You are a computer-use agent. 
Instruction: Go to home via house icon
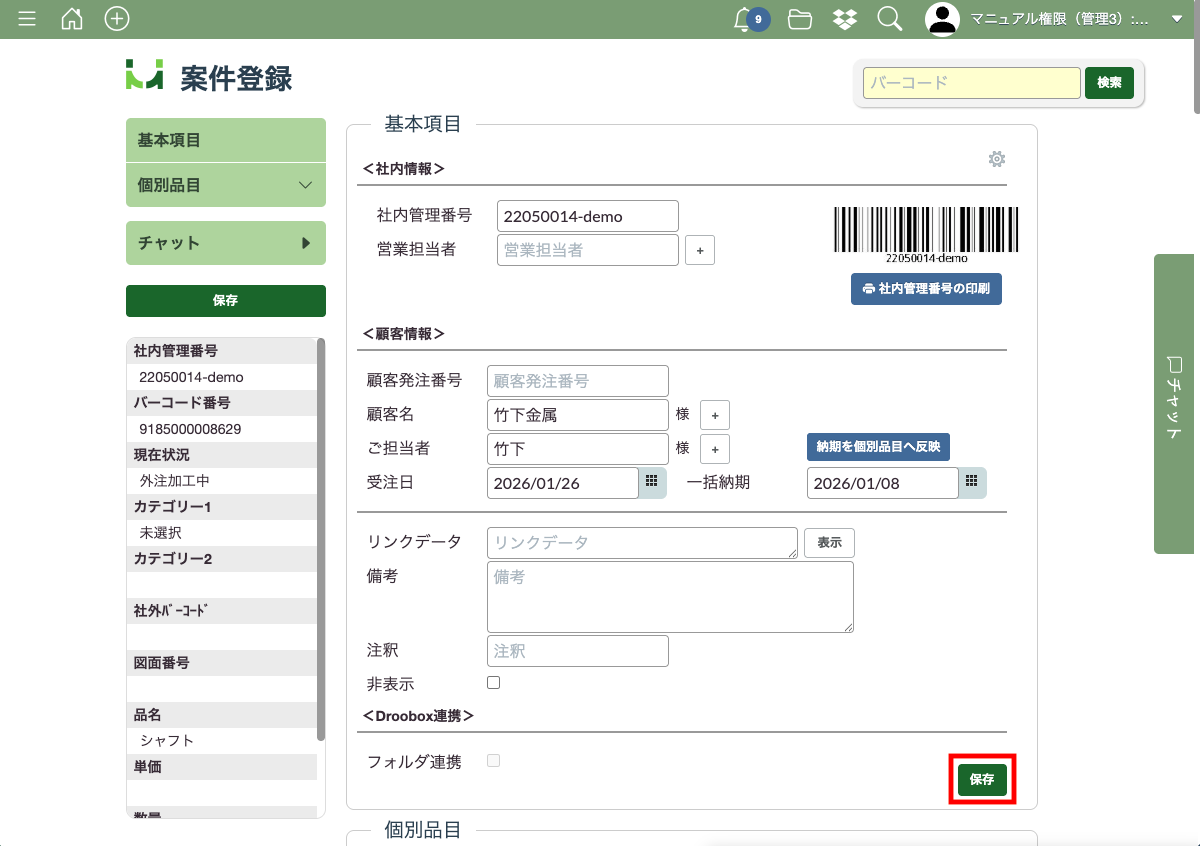click(72, 19)
